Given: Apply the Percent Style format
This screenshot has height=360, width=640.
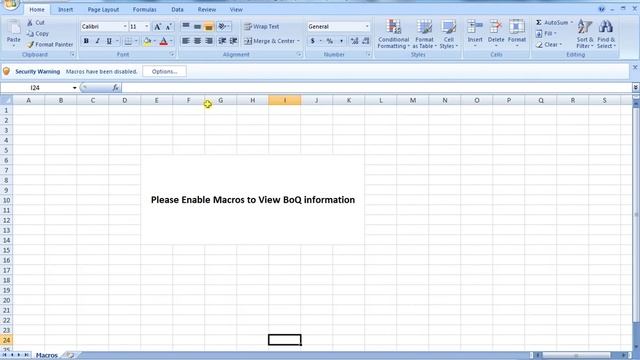Looking at the screenshot, I should click(329, 41).
